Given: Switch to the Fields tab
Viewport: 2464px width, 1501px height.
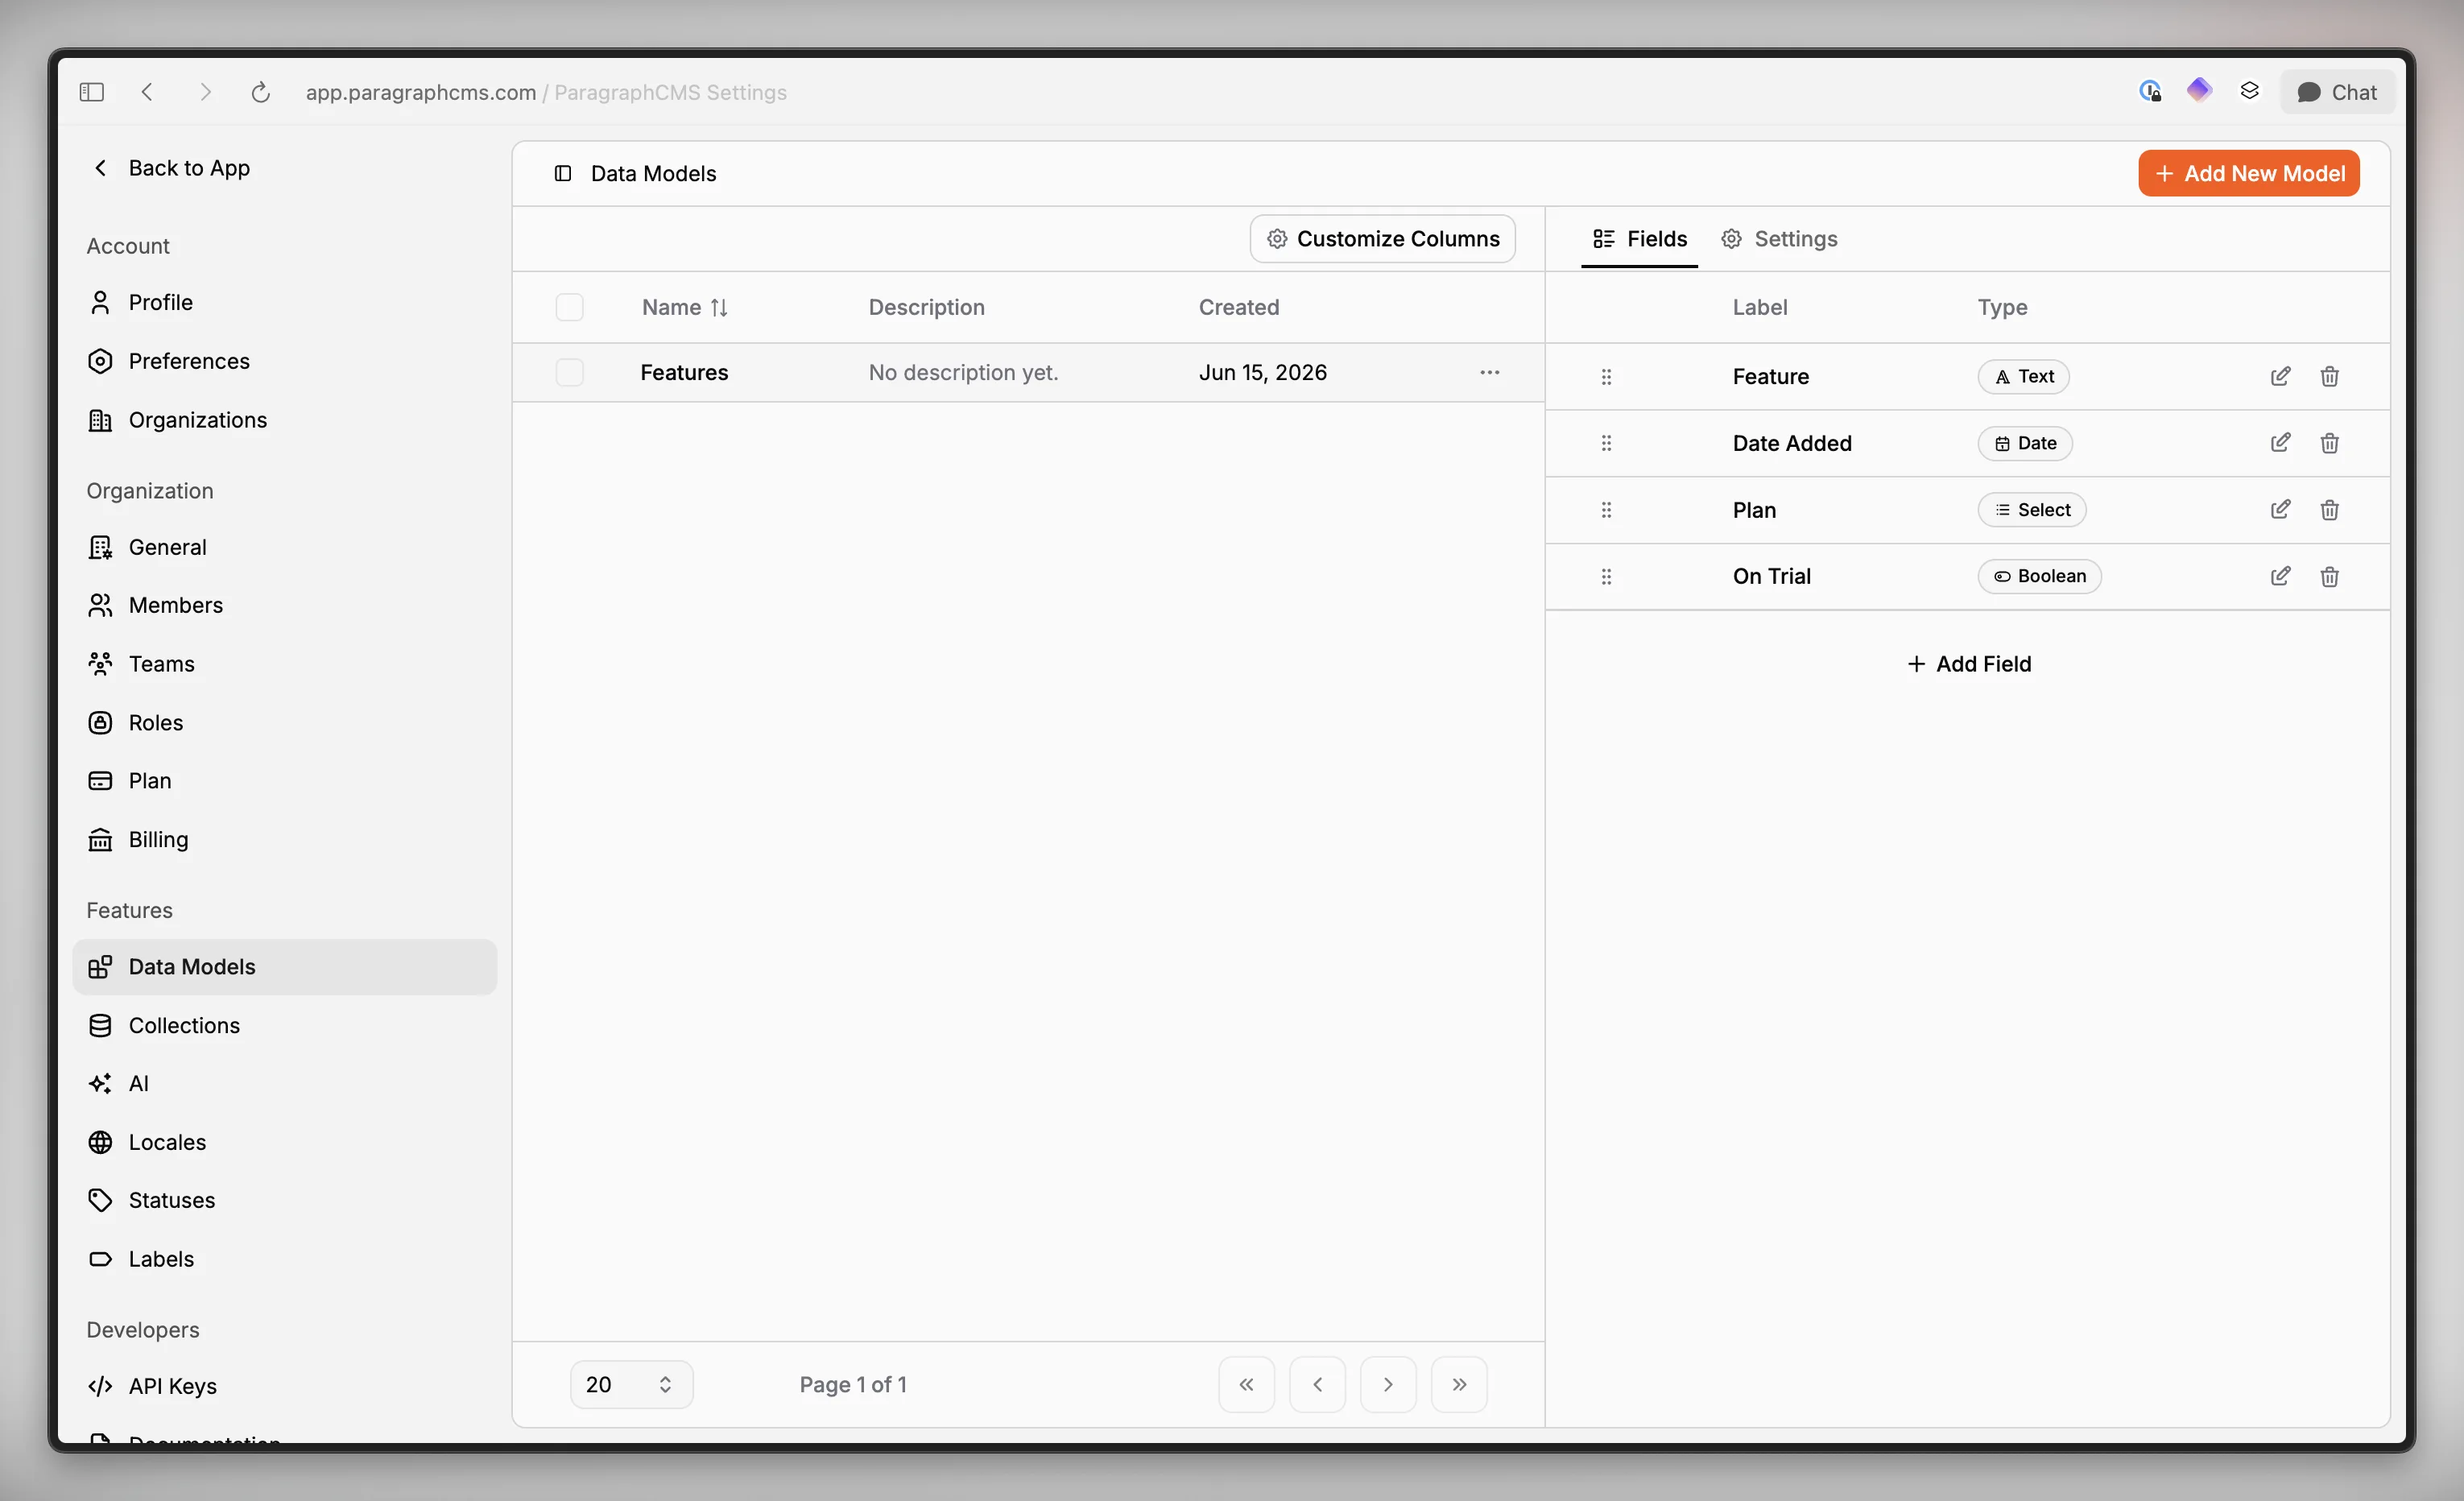Looking at the screenshot, I should [x=1639, y=239].
